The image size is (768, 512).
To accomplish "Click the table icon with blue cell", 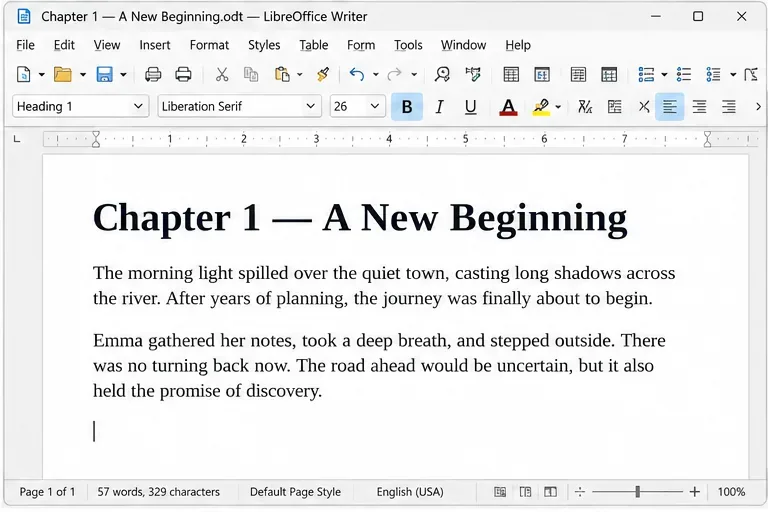I will coord(542,74).
